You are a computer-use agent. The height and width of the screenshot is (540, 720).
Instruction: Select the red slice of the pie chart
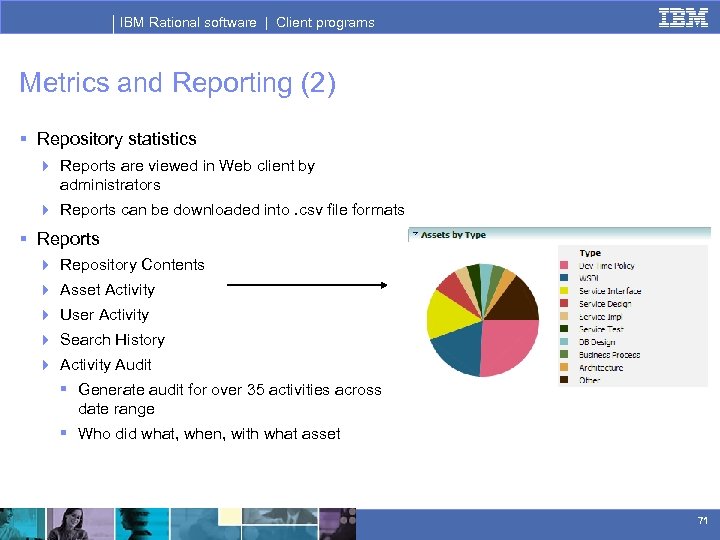tap(456, 290)
